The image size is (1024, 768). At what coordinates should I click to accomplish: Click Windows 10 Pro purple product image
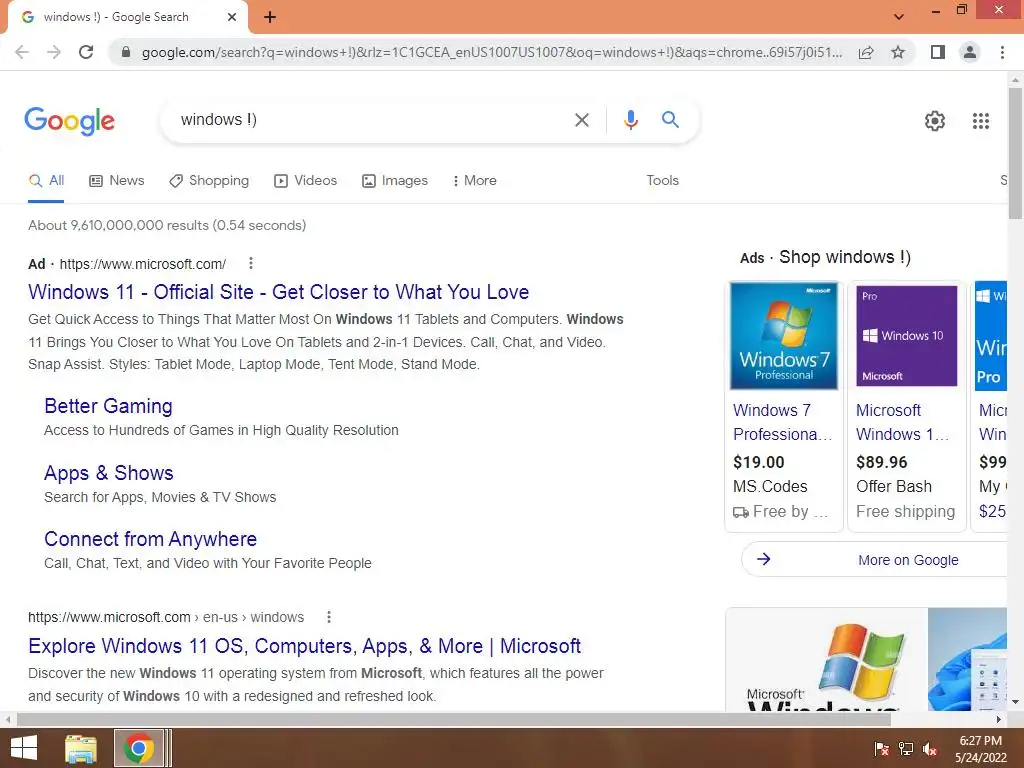click(906, 336)
